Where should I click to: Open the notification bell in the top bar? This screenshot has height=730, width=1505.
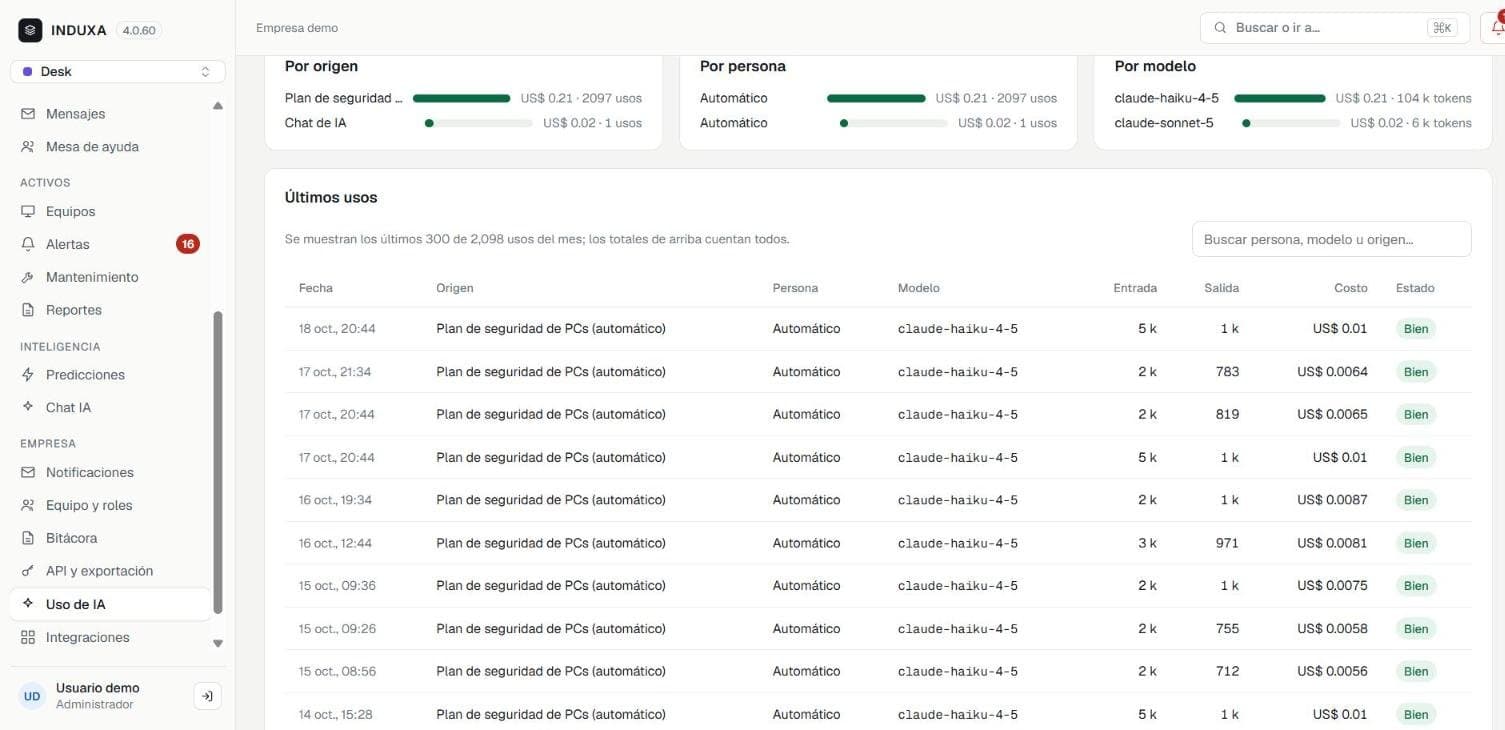[x=1496, y=28]
